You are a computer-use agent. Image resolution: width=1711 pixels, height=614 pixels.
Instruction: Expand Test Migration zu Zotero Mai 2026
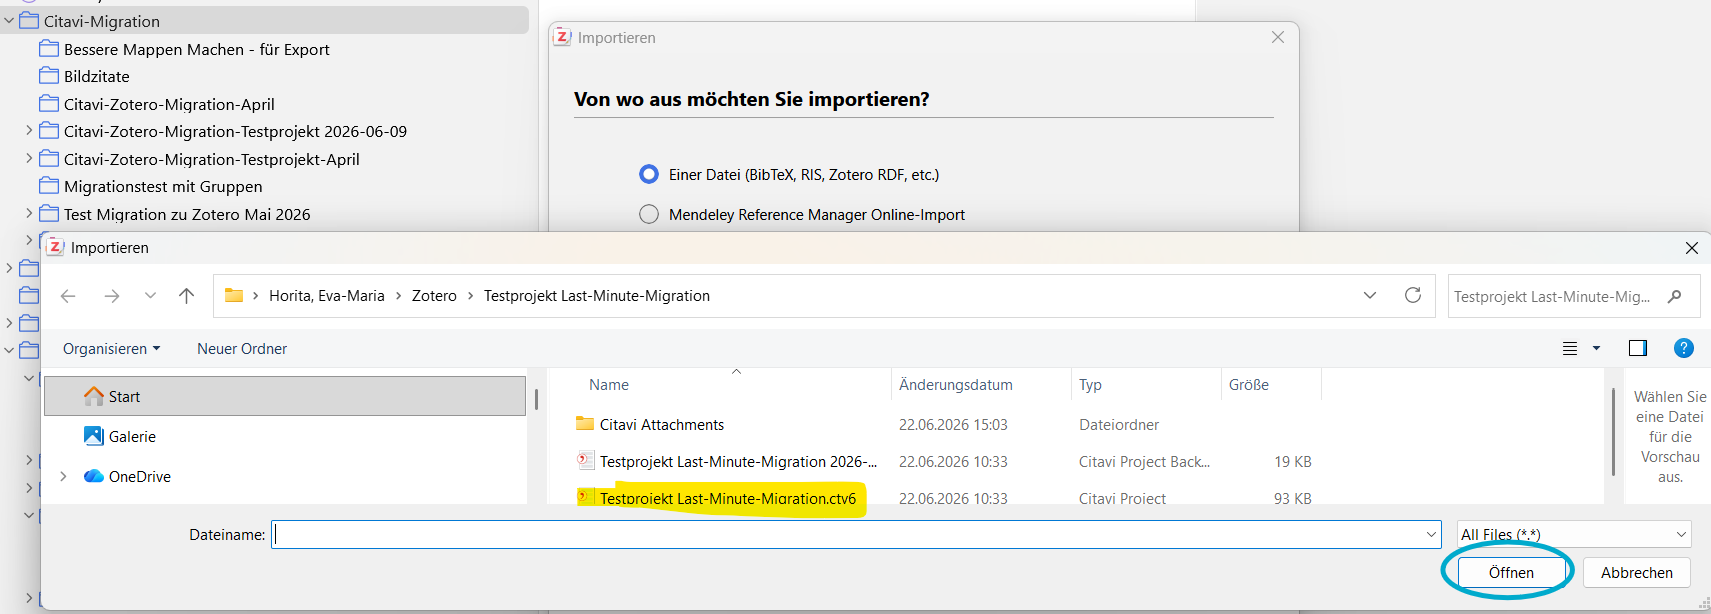(29, 213)
